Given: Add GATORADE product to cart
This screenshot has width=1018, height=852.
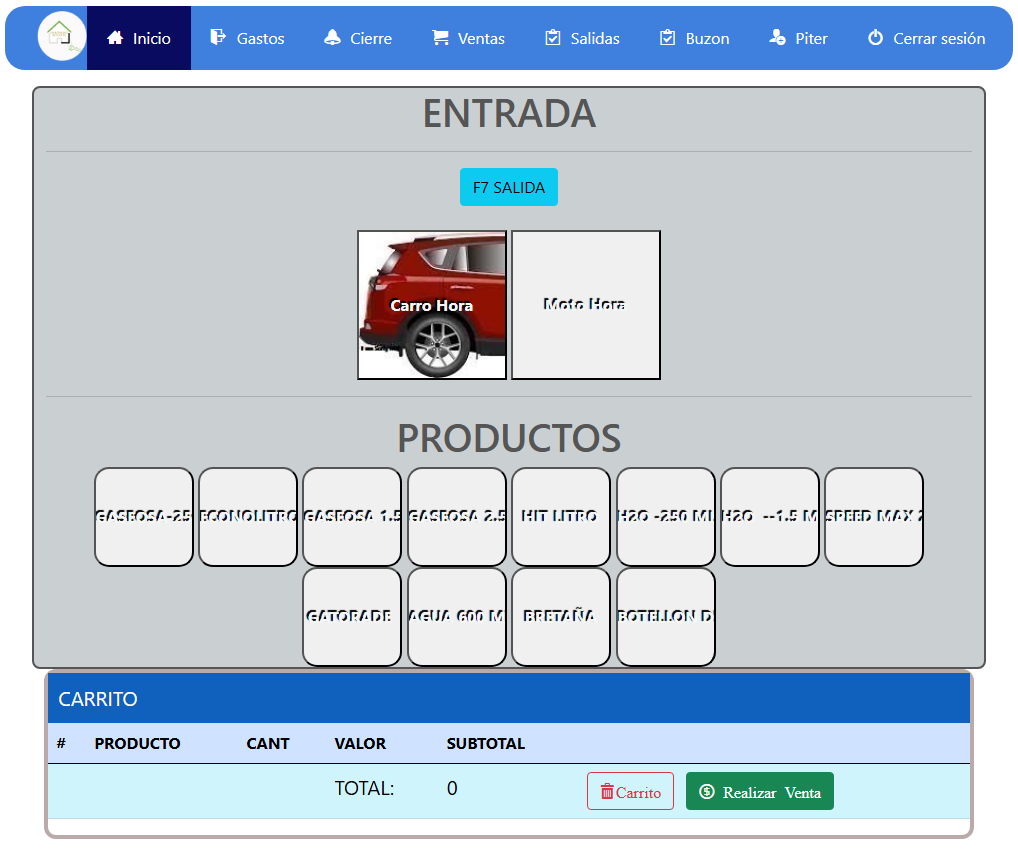Looking at the screenshot, I should (352, 617).
